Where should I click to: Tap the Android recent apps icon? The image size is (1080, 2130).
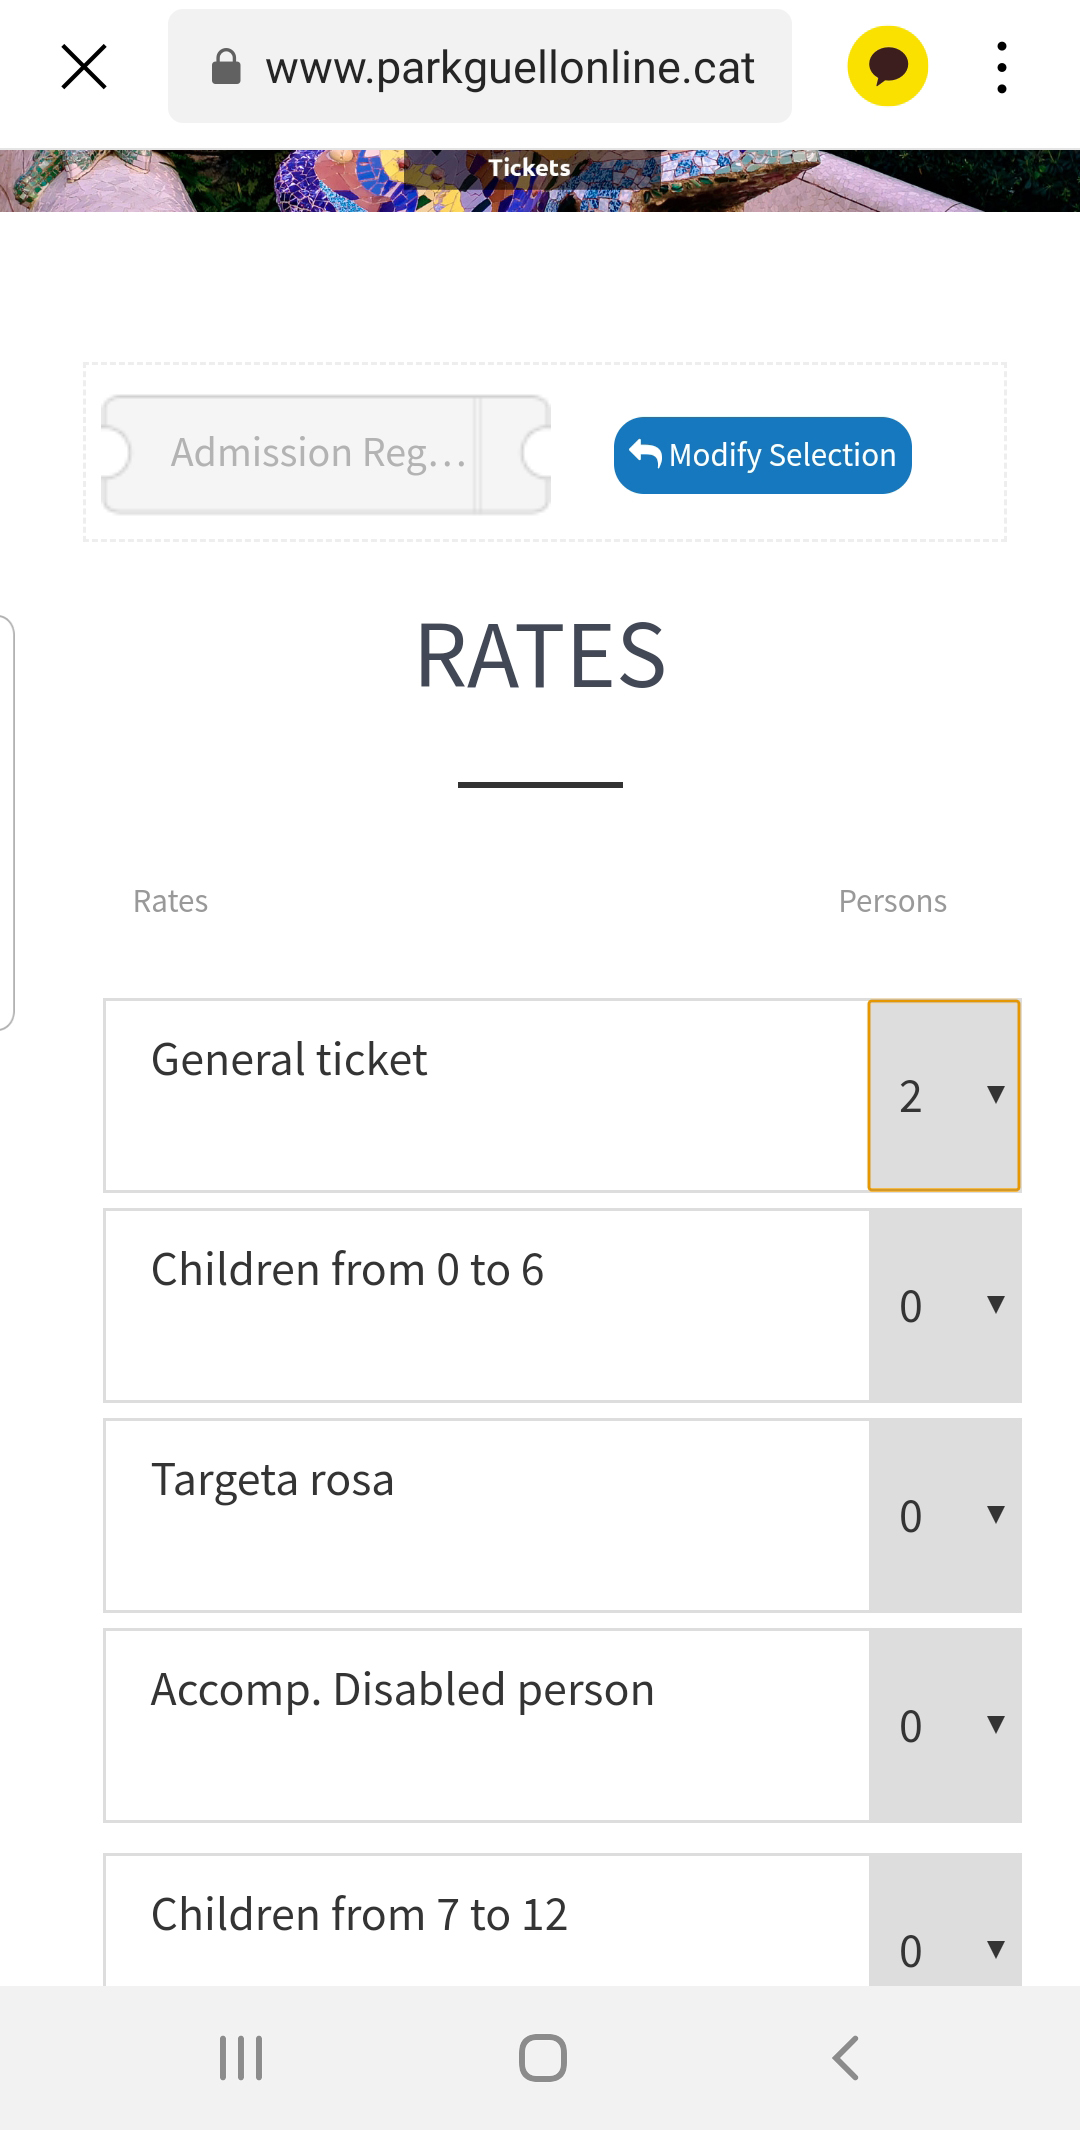(x=241, y=2058)
